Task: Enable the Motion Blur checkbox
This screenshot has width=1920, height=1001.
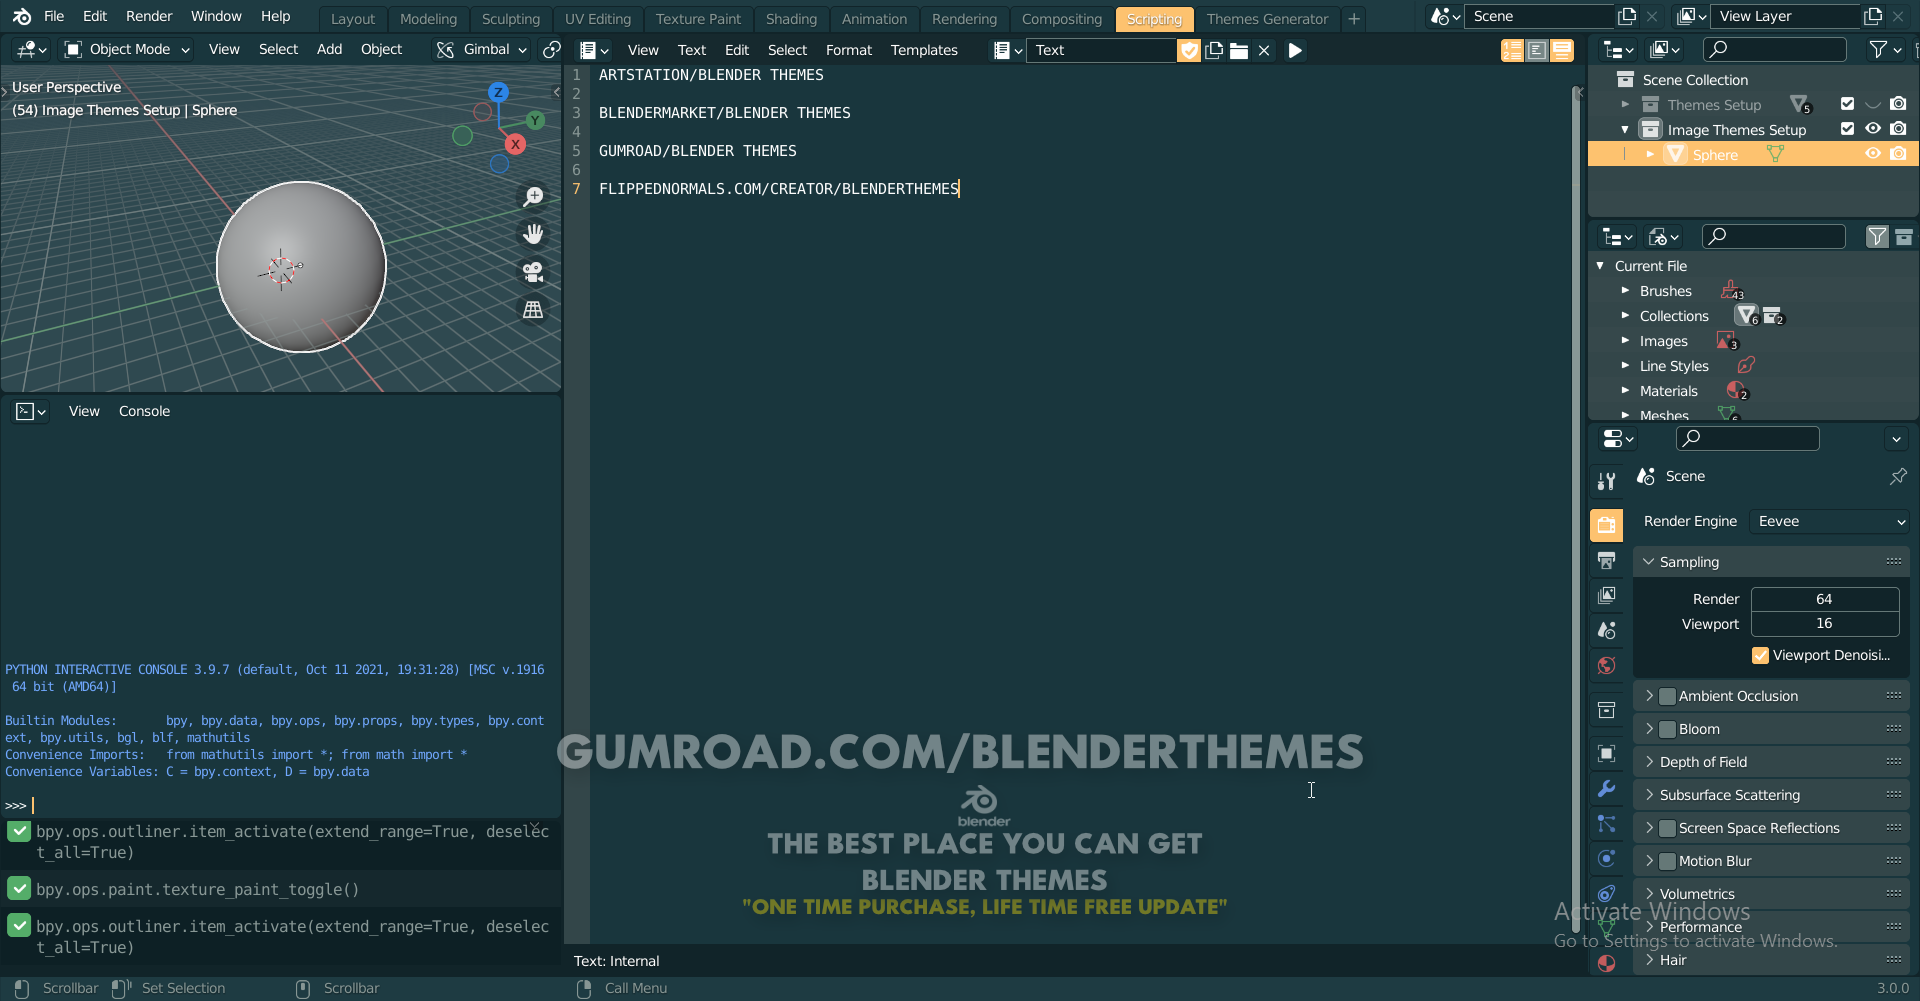Action: tap(1667, 861)
